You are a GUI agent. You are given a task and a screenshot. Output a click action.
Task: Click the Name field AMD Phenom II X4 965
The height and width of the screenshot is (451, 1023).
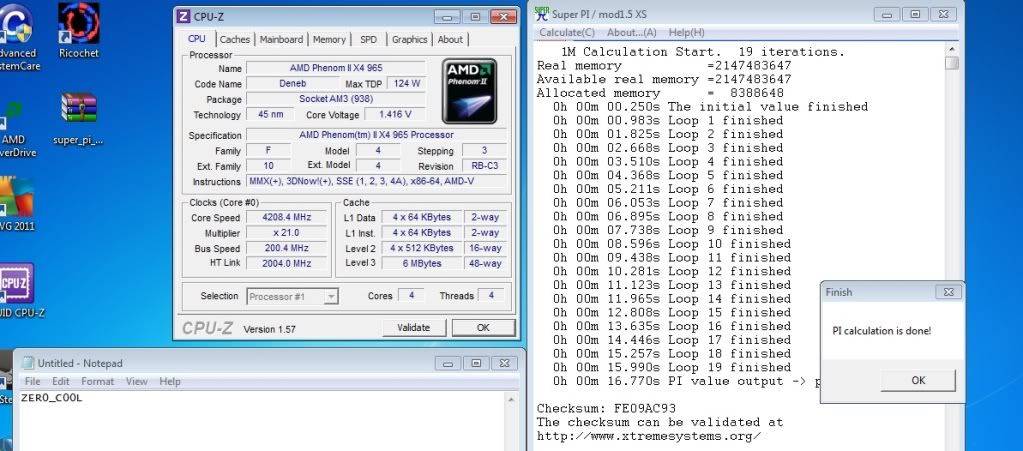tap(336, 68)
